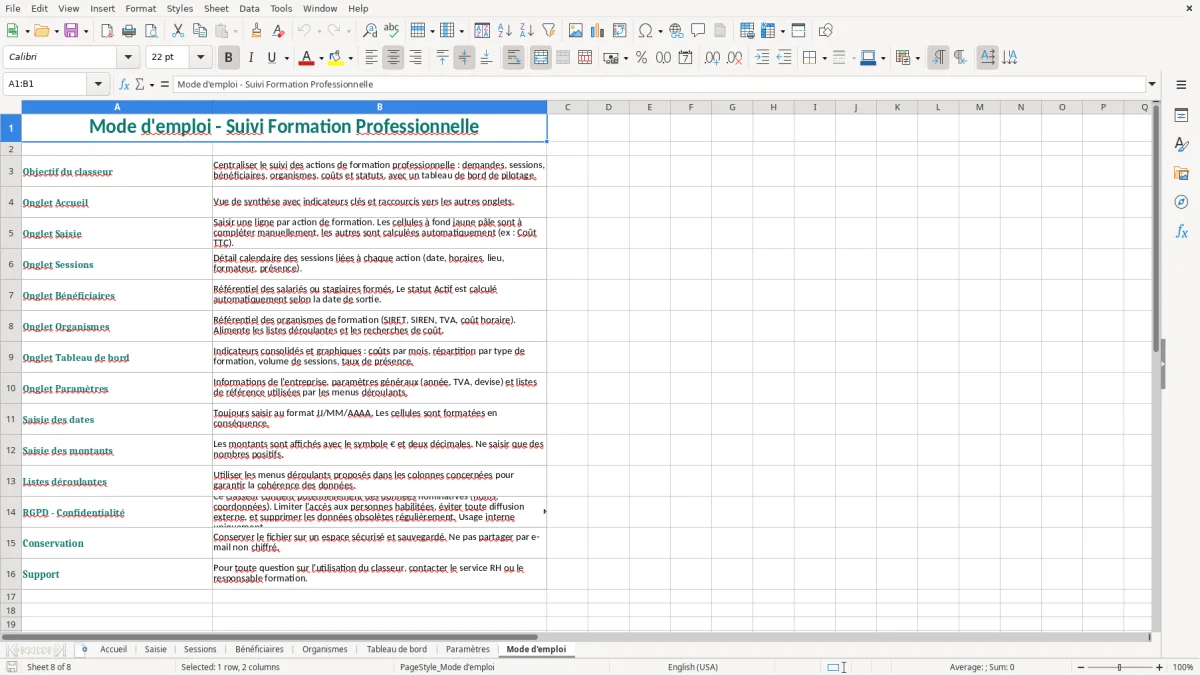
Task: Run the Spelling check icon
Action: [392, 31]
